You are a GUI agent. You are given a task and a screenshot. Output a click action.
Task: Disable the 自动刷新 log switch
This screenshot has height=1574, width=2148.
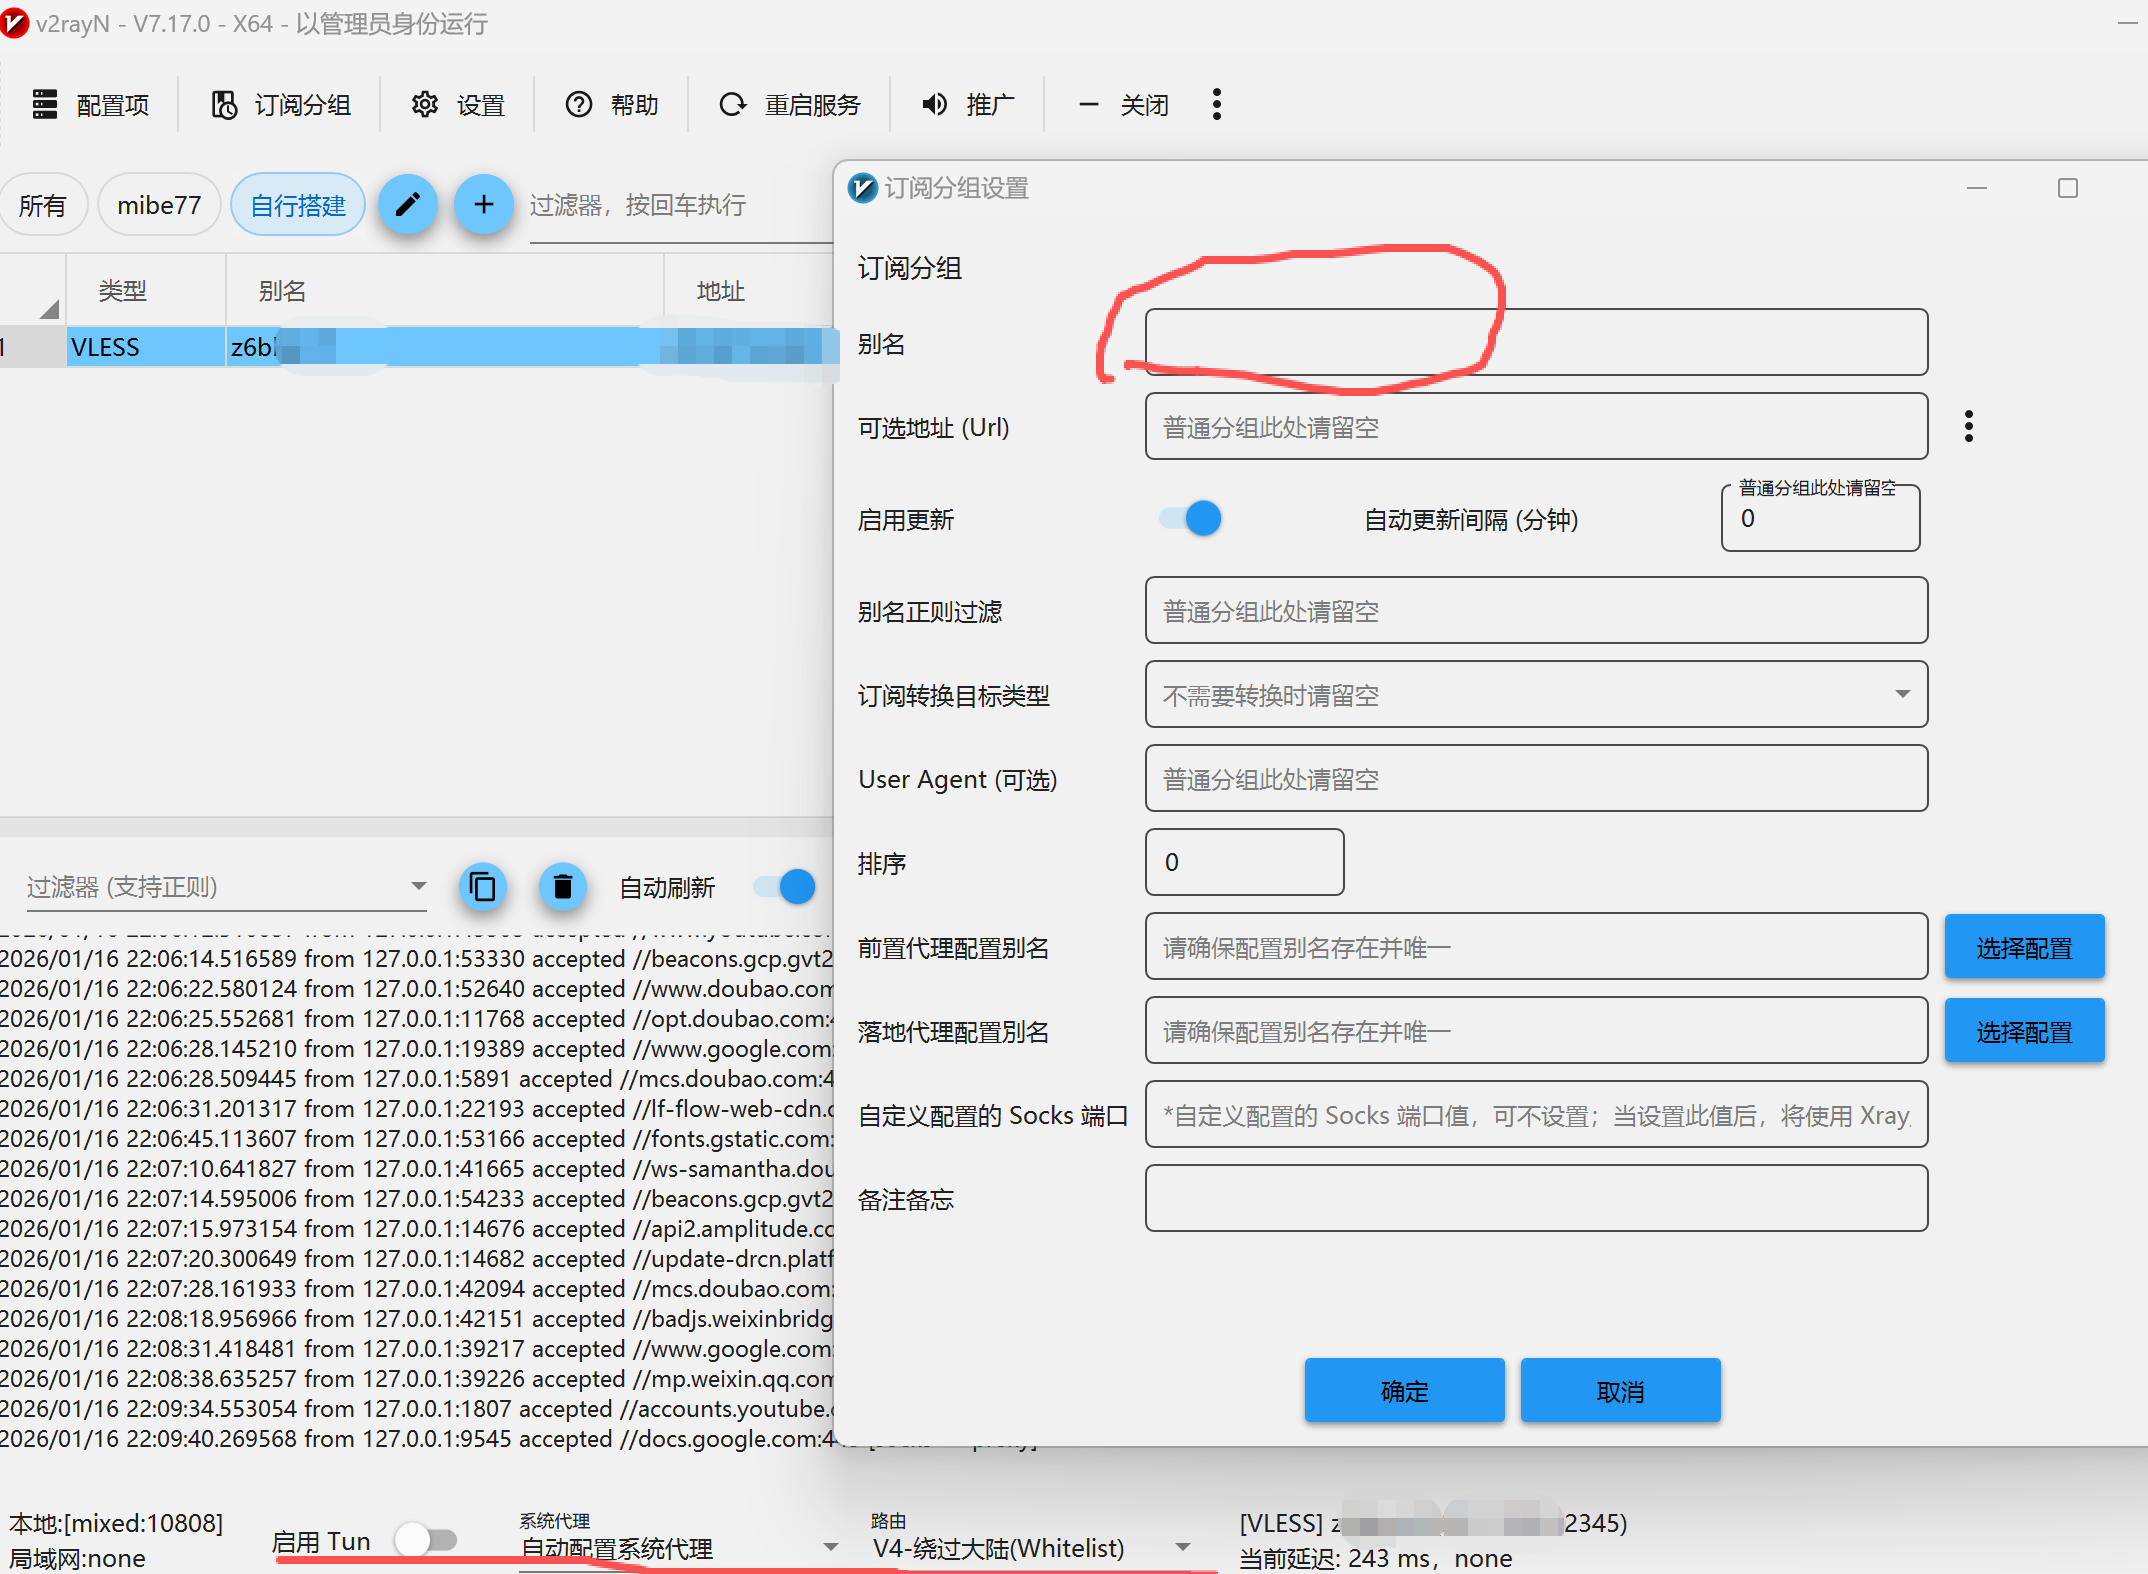(x=785, y=887)
